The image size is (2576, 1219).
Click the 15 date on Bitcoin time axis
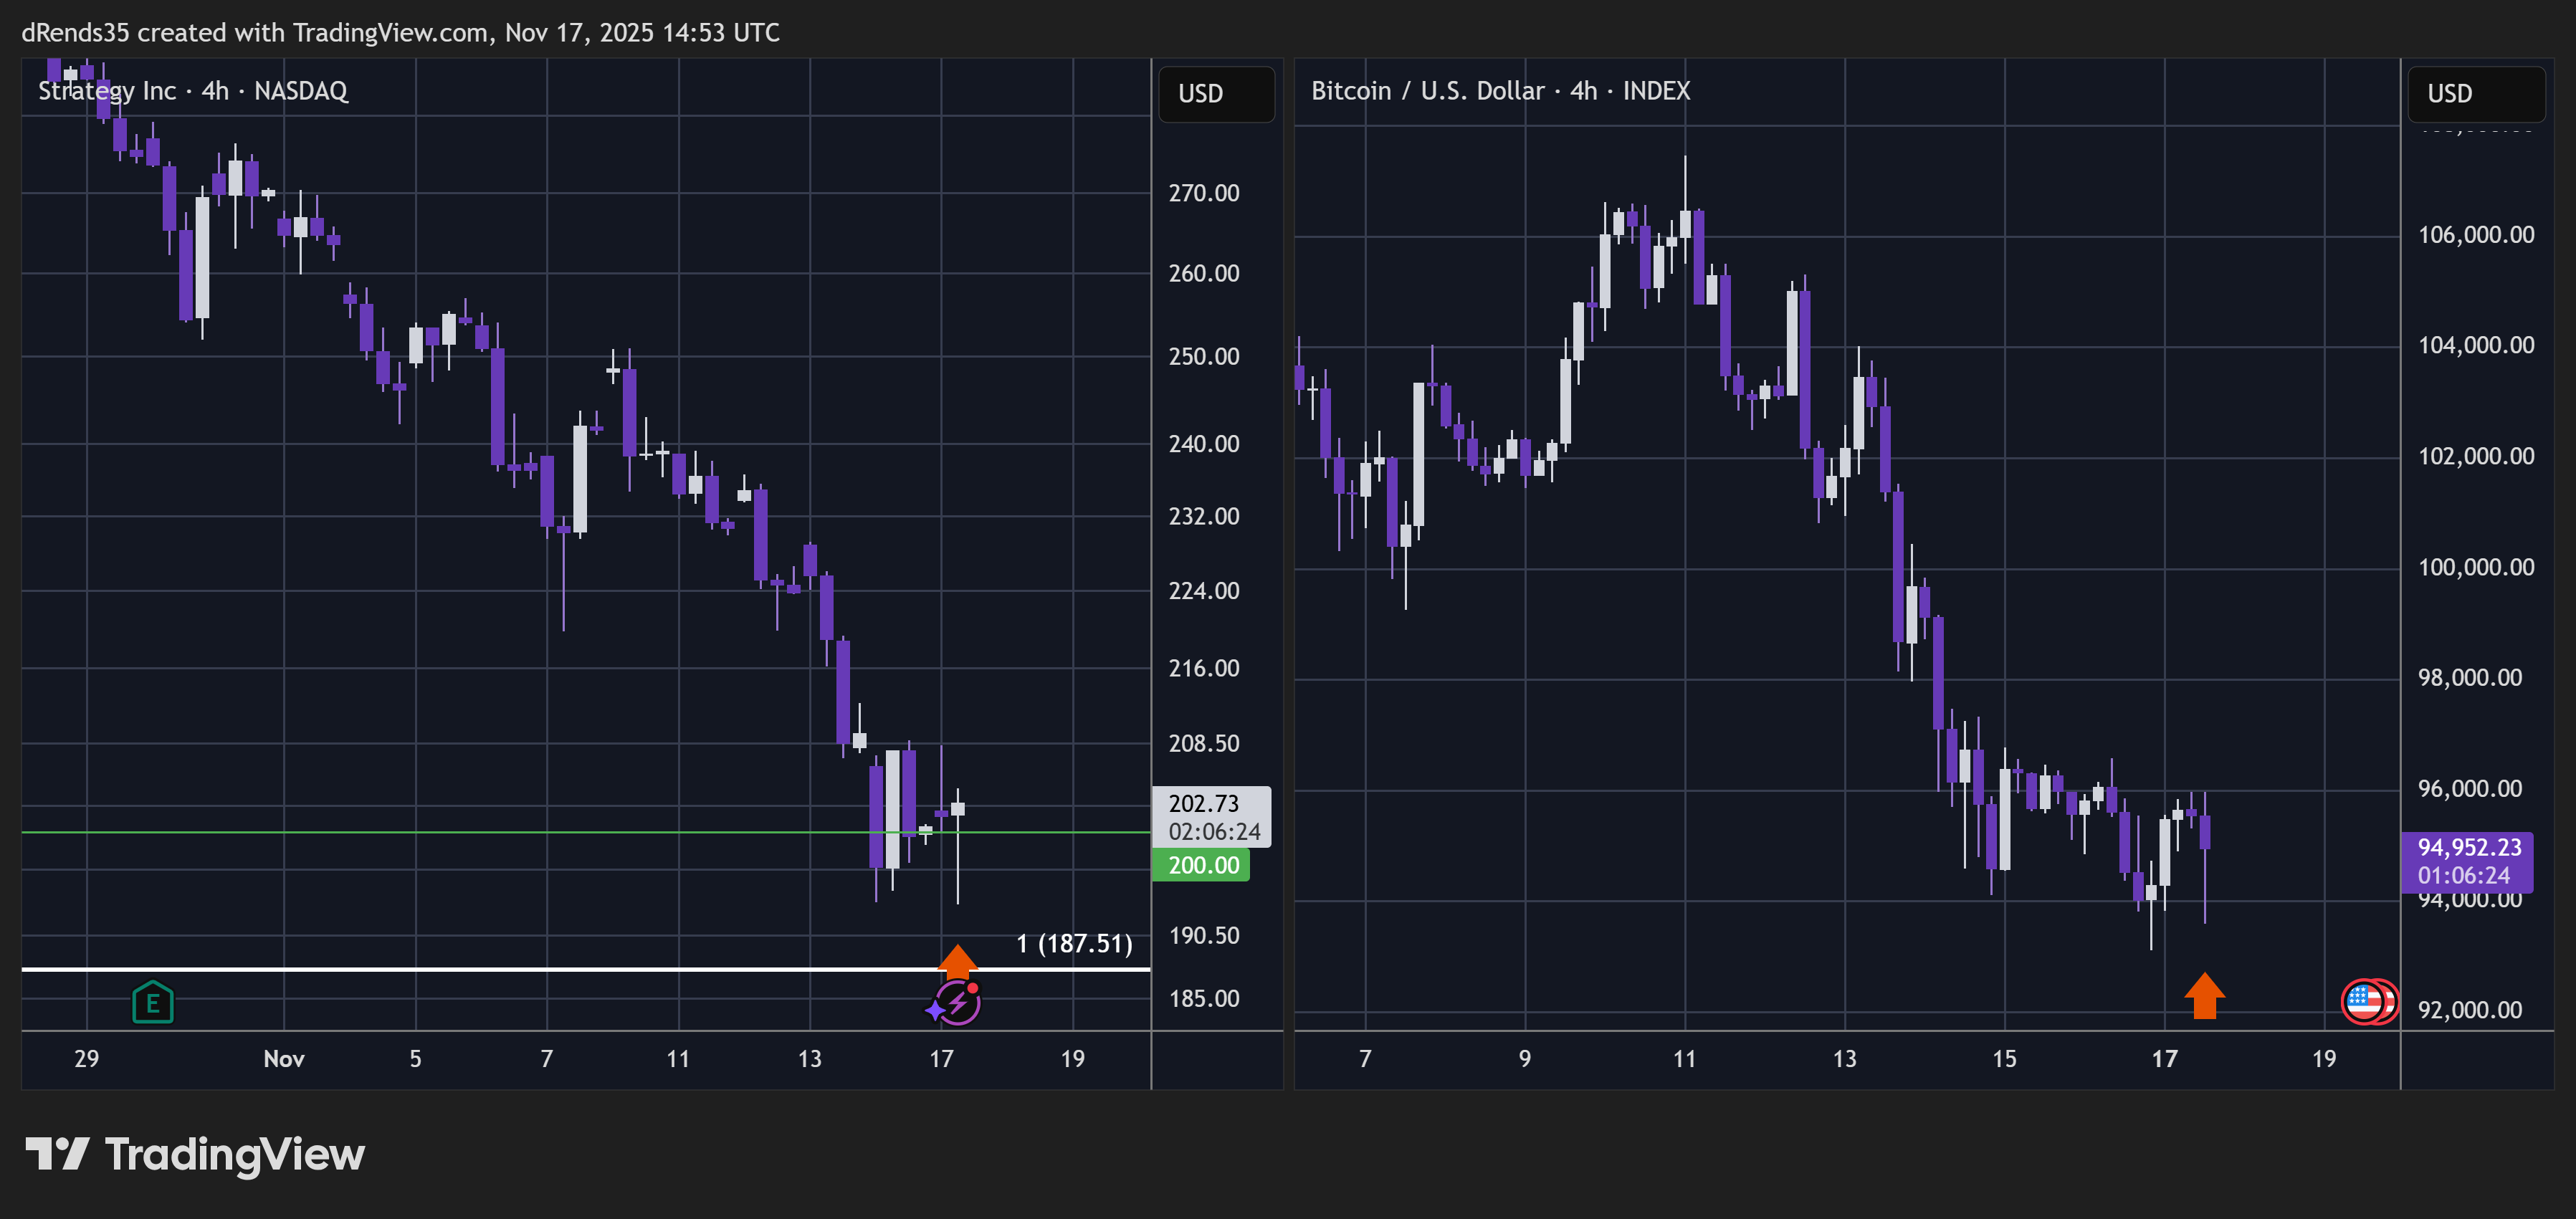pyautogui.click(x=2005, y=1058)
